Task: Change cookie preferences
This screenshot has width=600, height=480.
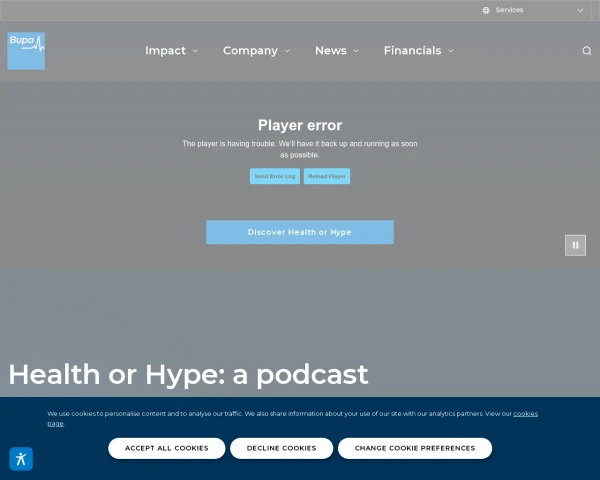Action: pos(415,448)
